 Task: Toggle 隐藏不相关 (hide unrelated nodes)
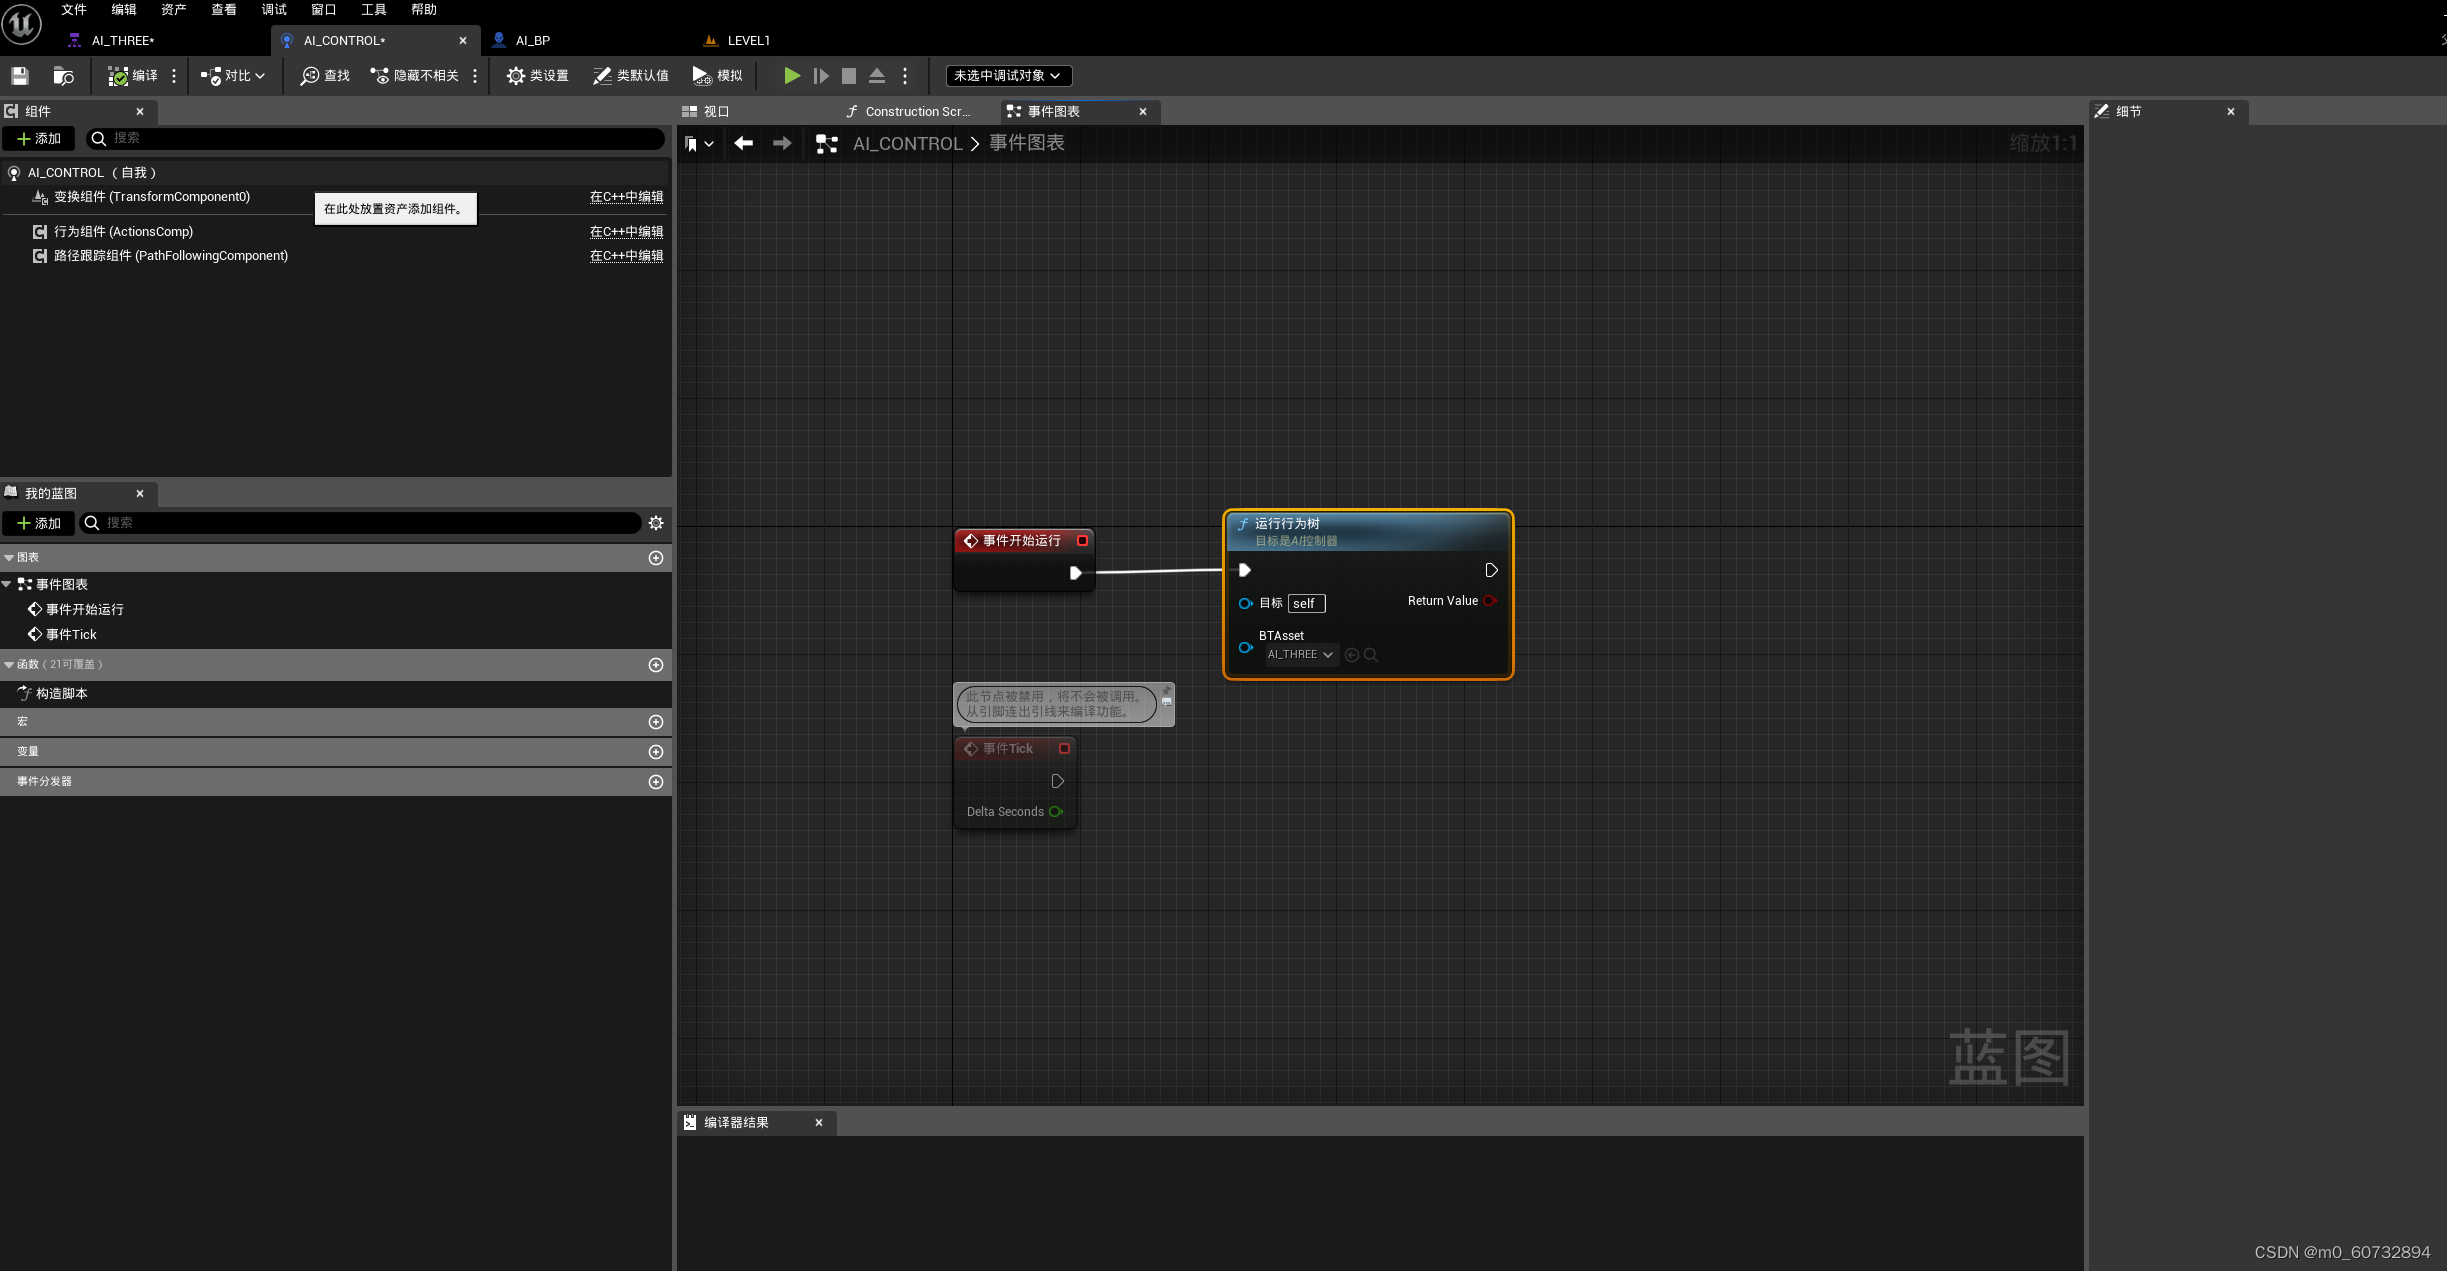coord(414,75)
